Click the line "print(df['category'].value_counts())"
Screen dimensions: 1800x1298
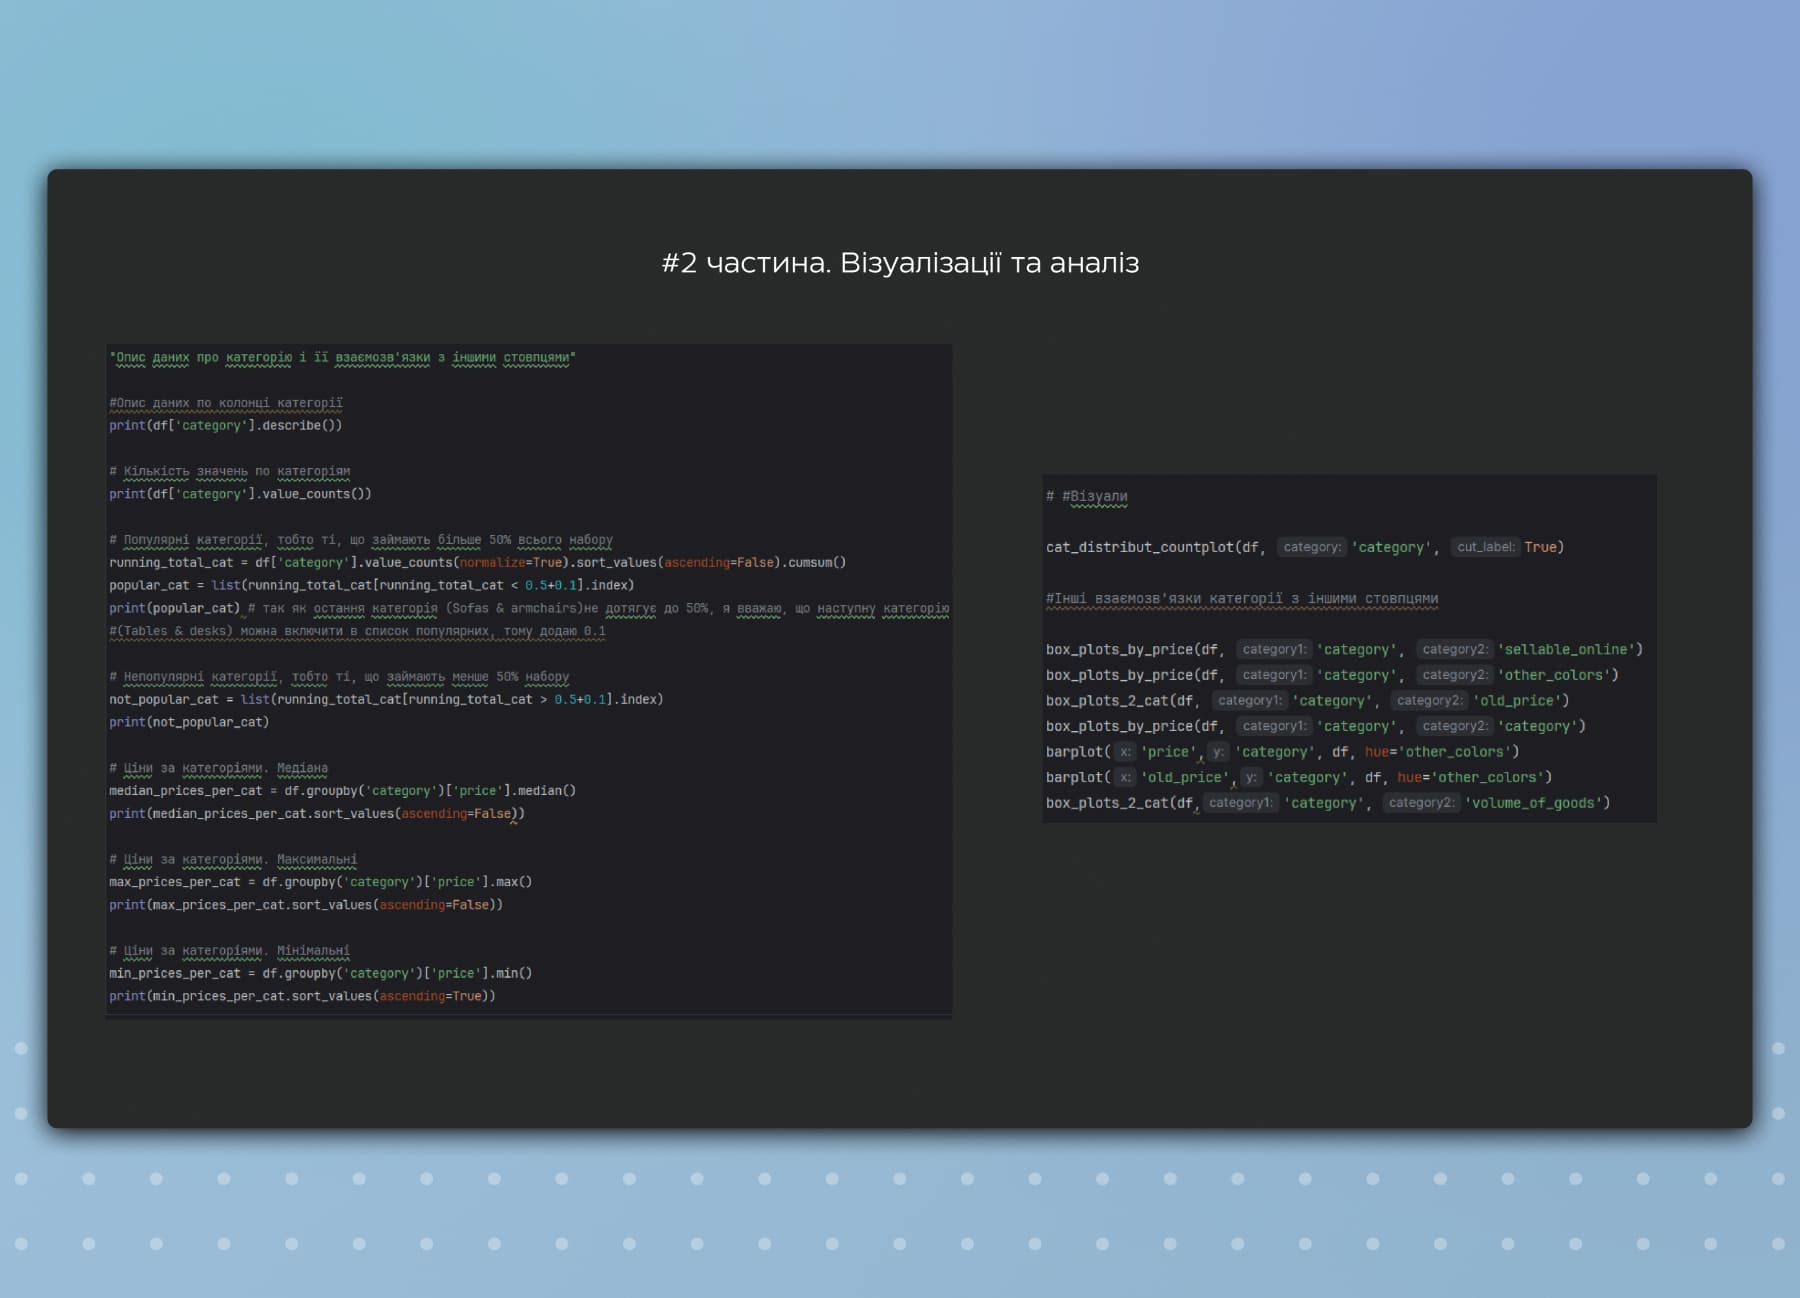(x=240, y=494)
